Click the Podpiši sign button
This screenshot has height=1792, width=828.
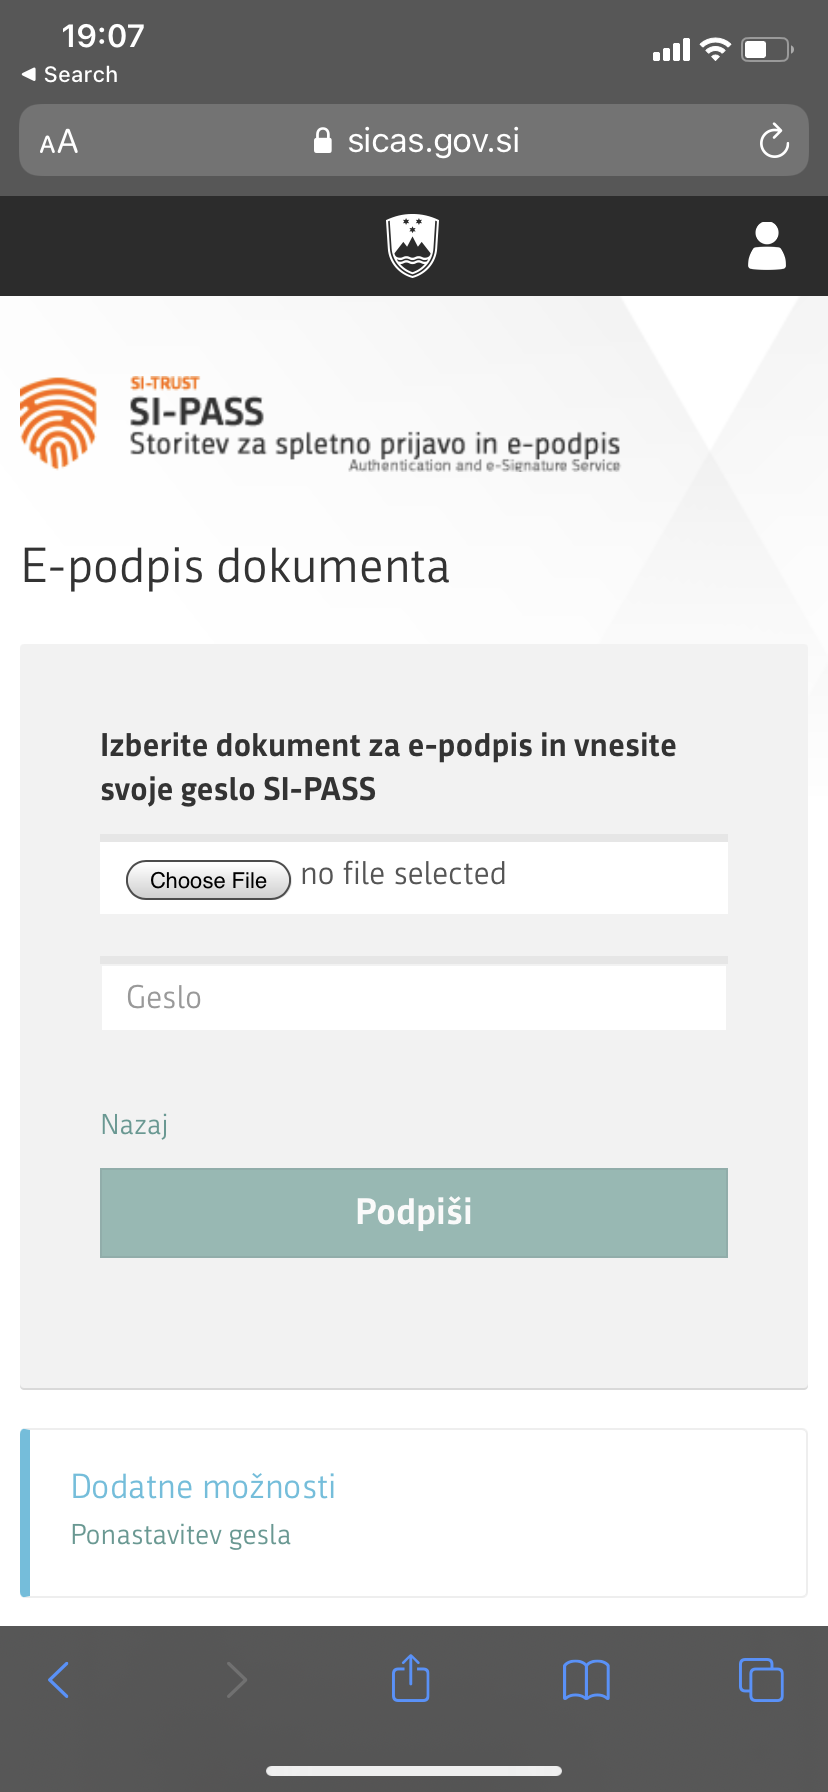(414, 1212)
